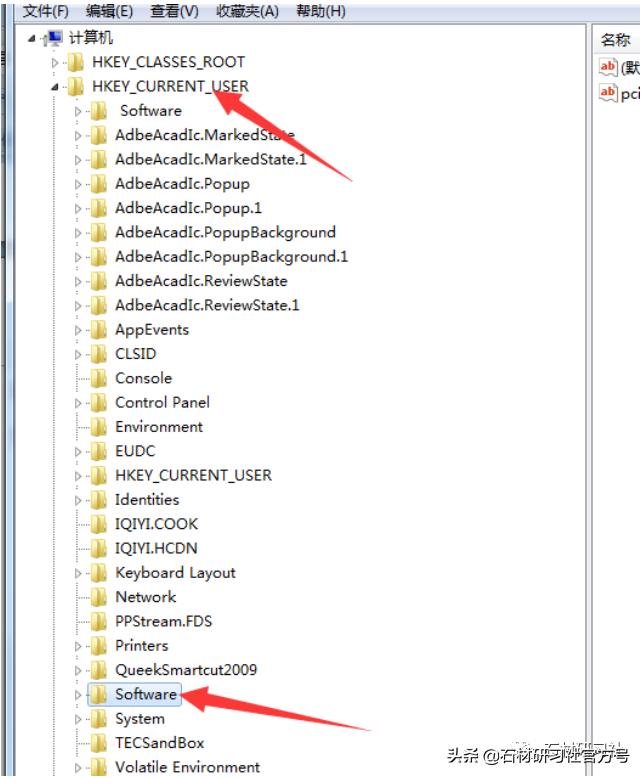644x778 pixels.
Task: Select the CLSID key label
Action: (x=136, y=354)
